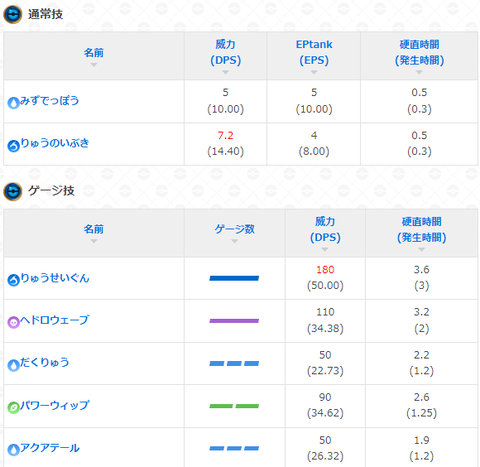
Task: Click the (22.73) DPS value
Action: point(325,371)
